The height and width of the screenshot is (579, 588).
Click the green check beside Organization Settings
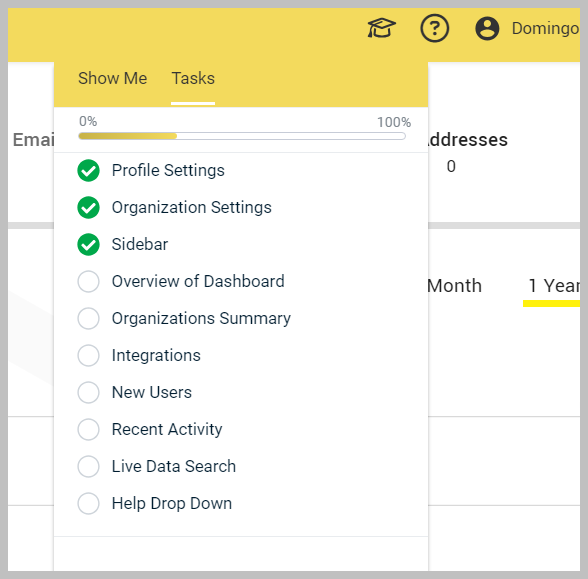coord(88,207)
